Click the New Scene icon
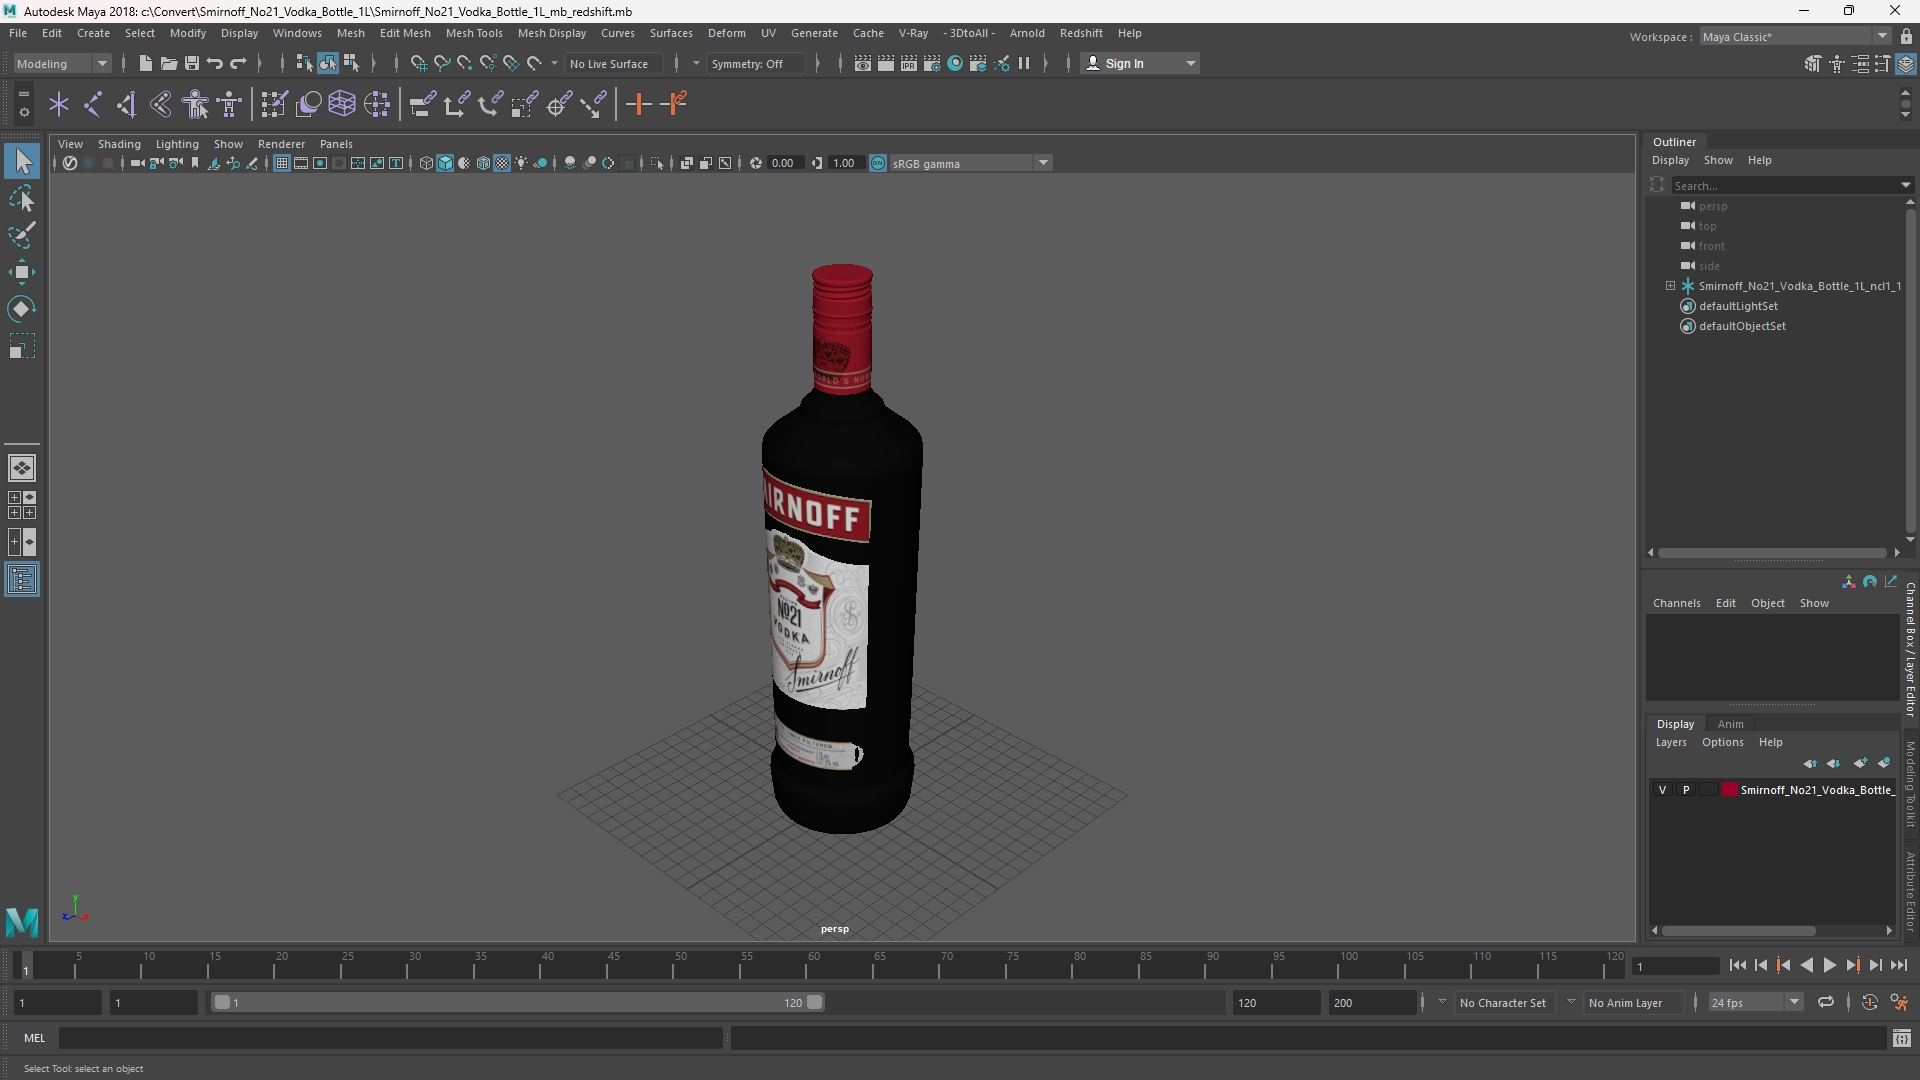Image resolution: width=1920 pixels, height=1080 pixels. [145, 63]
